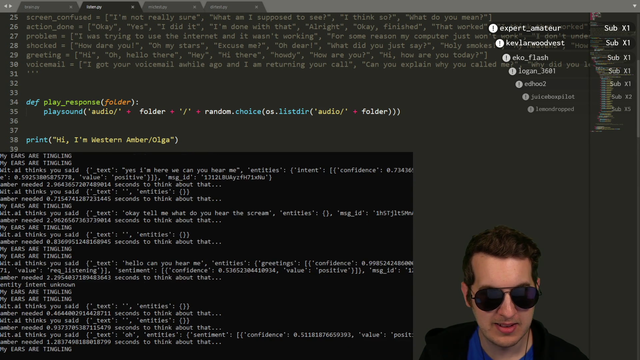Click terminal text 'hello can you hear me'
The width and height of the screenshot is (640, 360).
tap(162, 263)
